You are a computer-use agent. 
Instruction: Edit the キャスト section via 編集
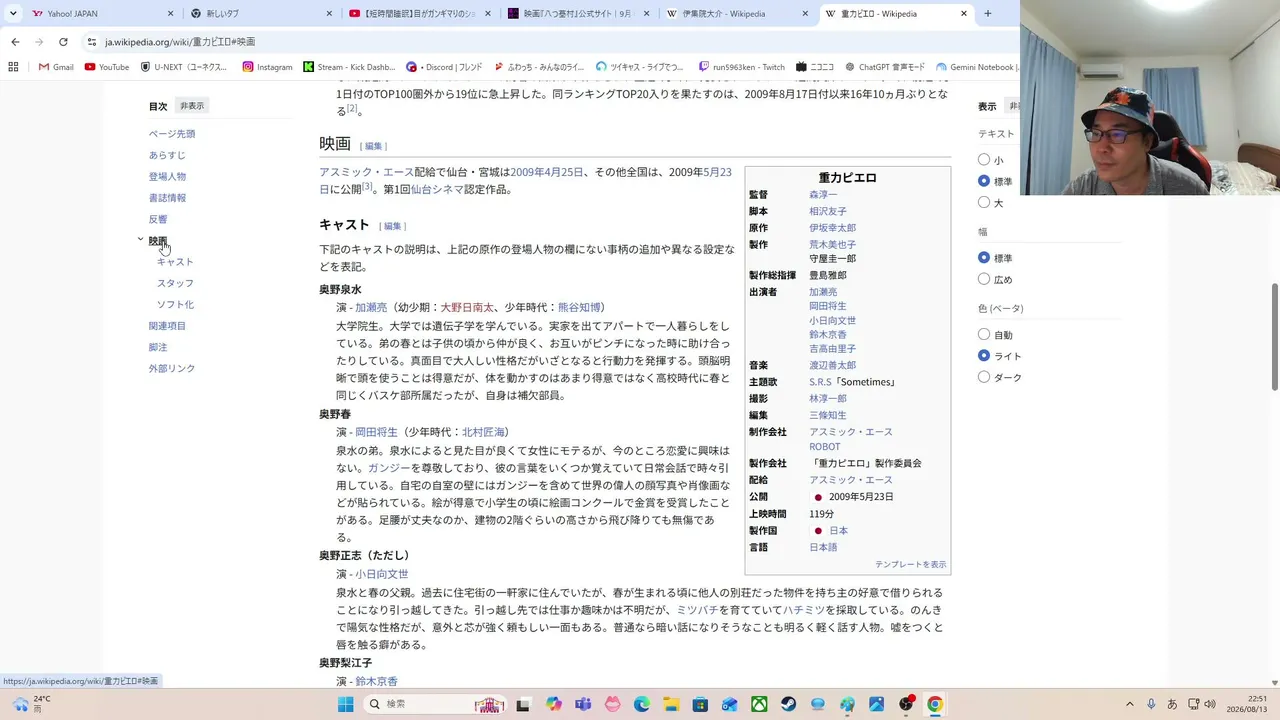392,226
